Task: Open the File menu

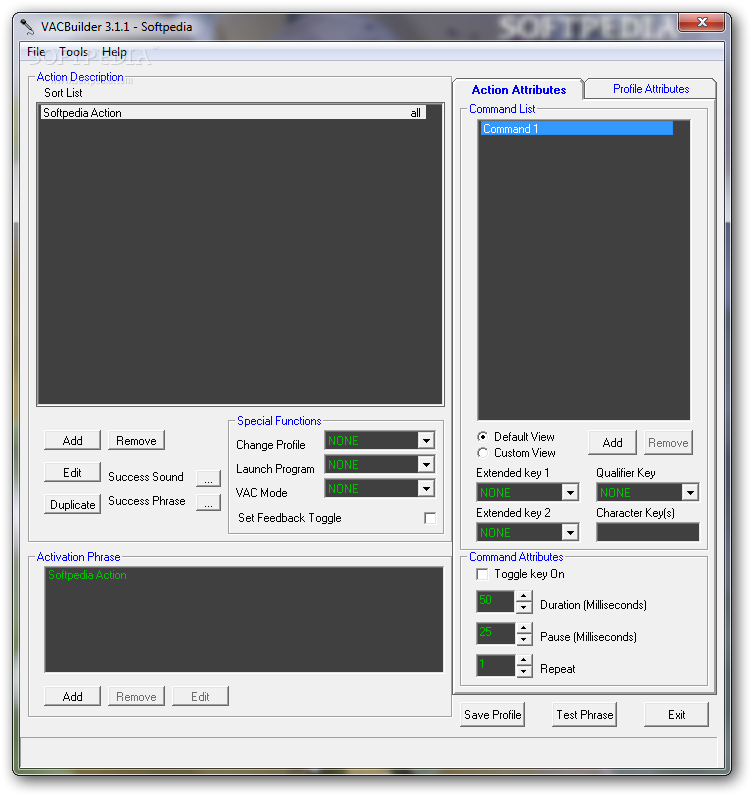Action: click(x=36, y=52)
